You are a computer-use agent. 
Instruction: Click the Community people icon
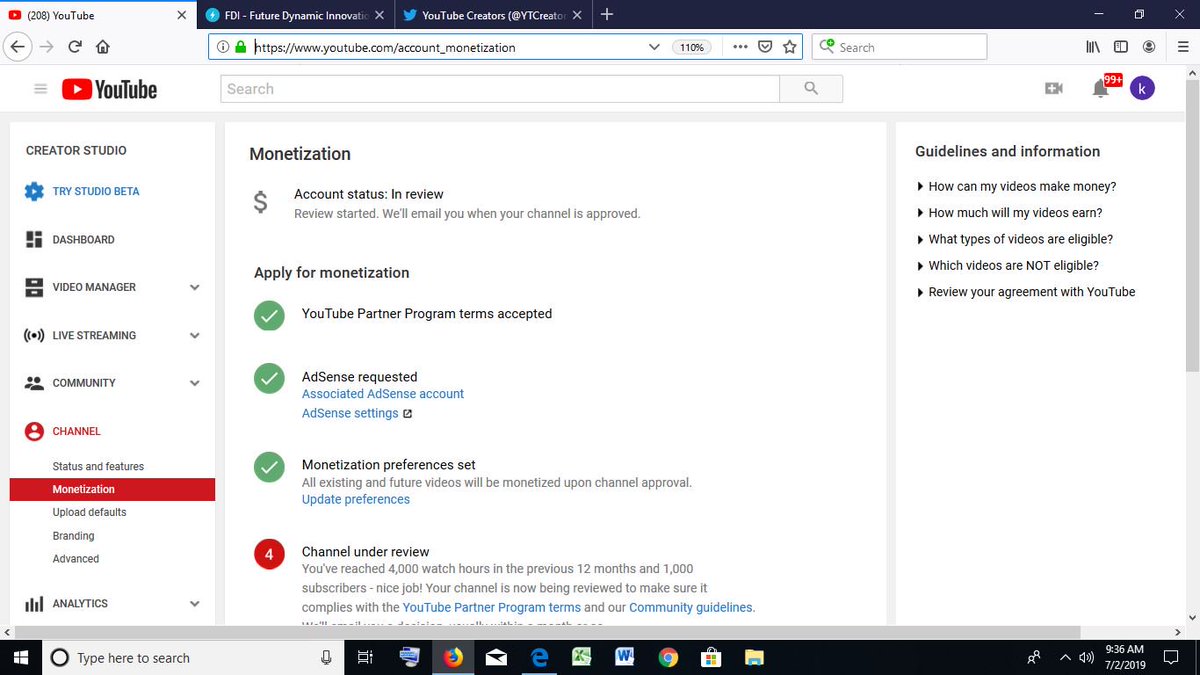(x=34, y=383)
